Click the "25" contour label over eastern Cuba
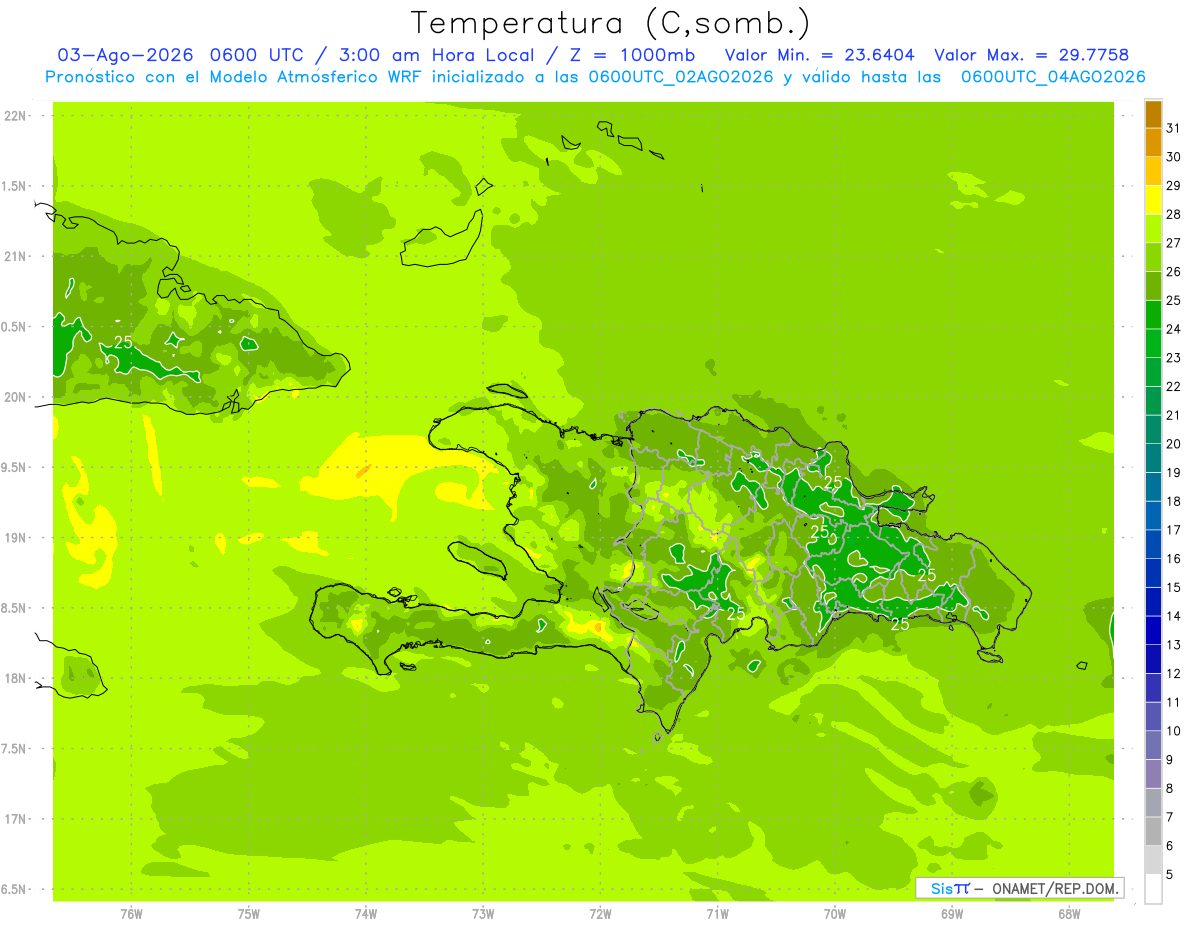 point(124,342)
